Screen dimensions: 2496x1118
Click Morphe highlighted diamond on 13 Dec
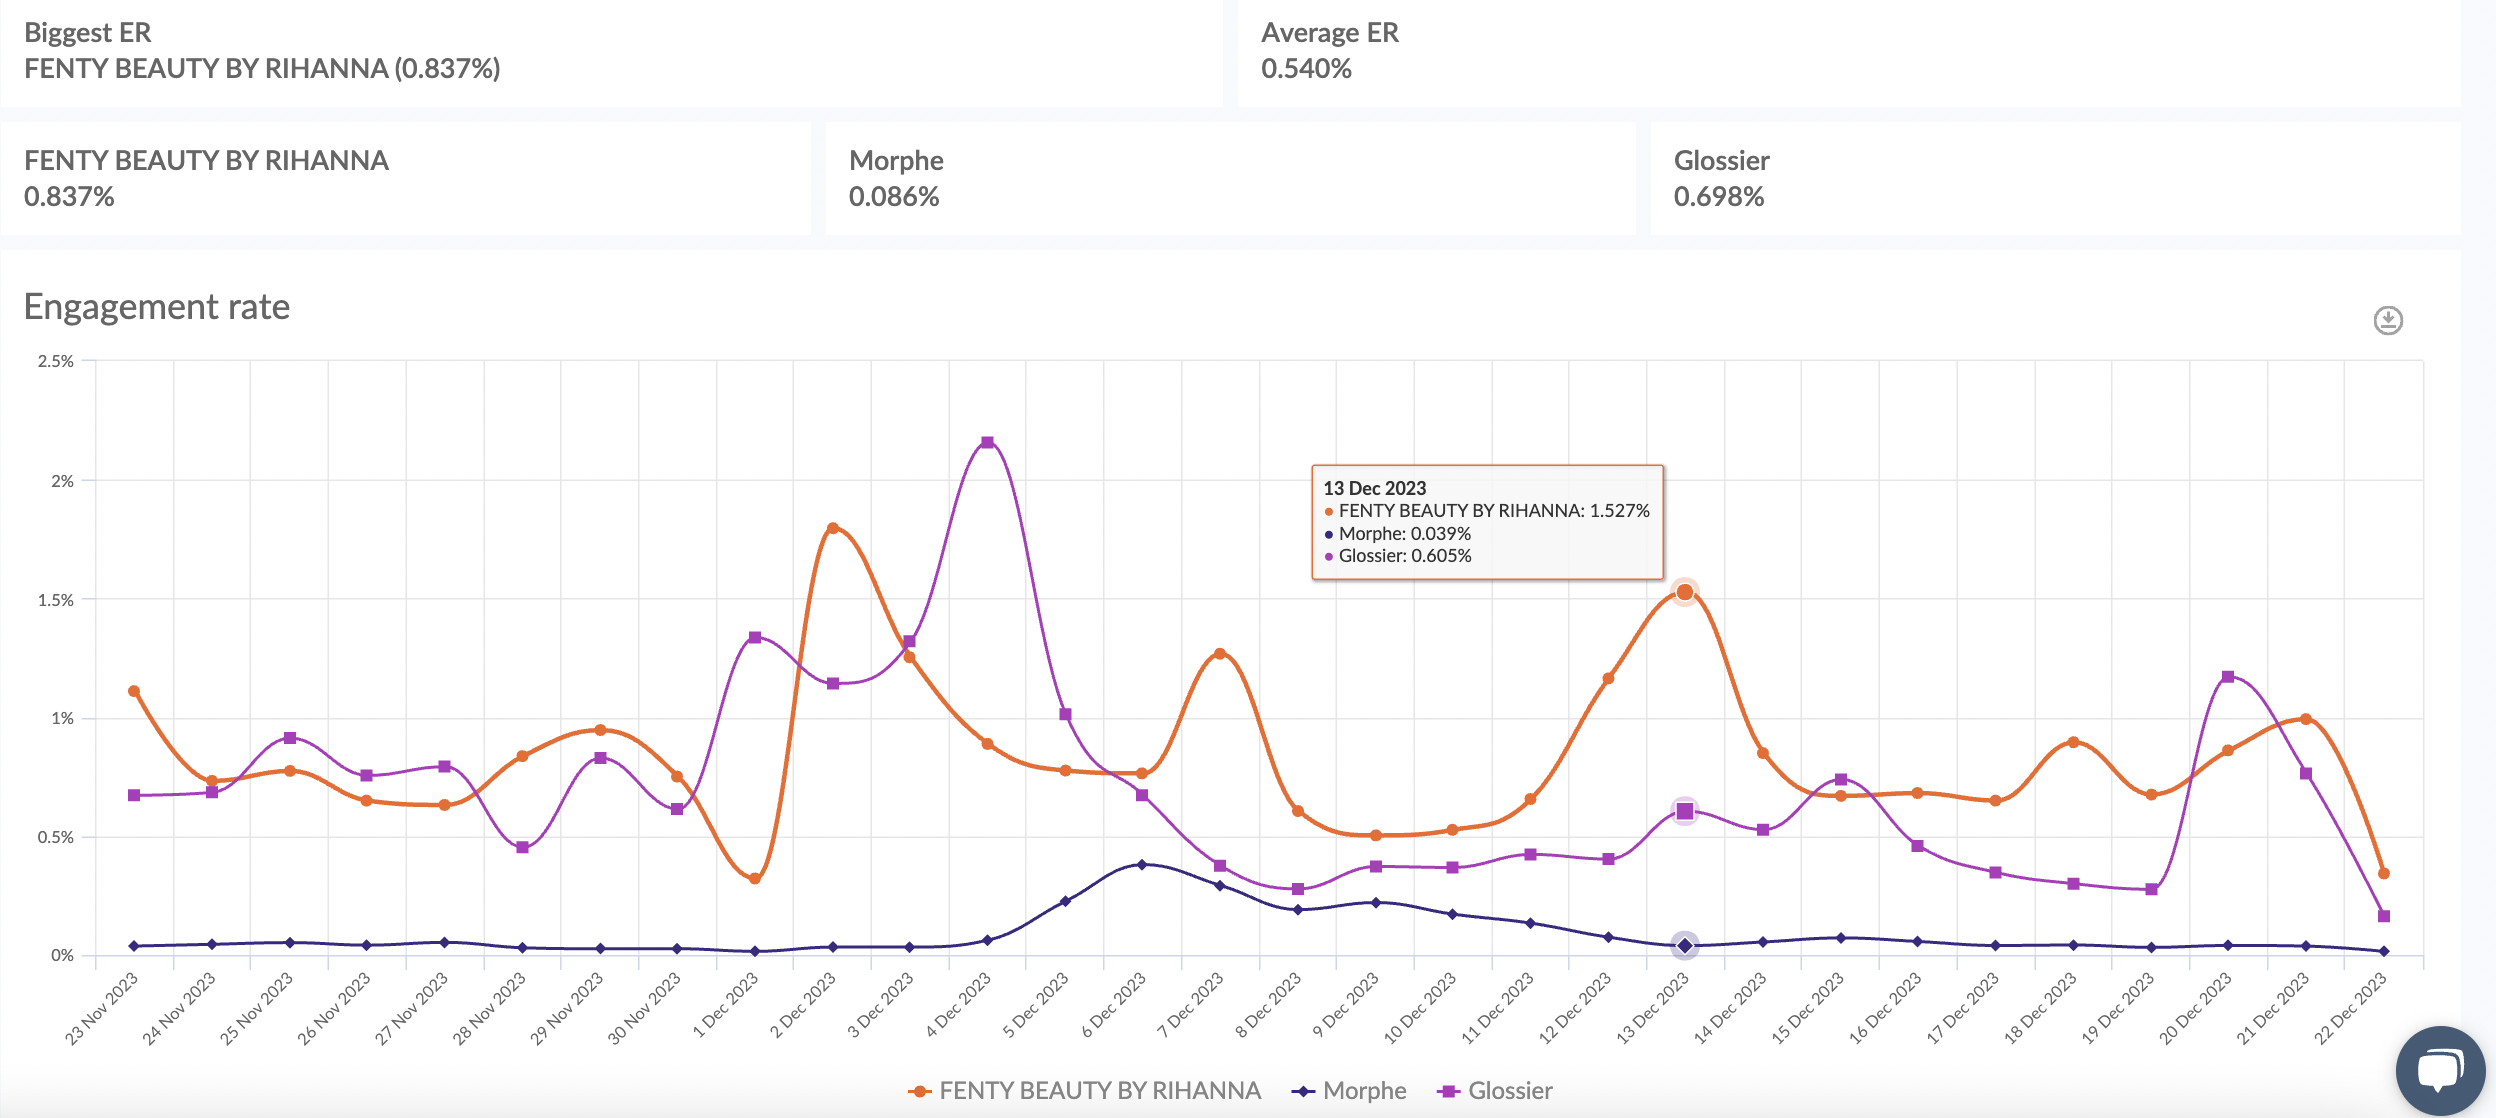point(1684,945)
